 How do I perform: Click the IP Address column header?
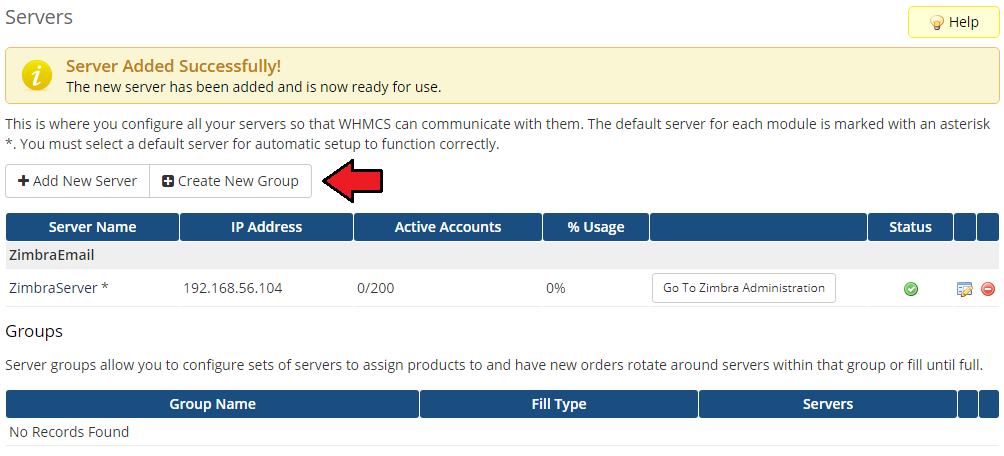click(x=266, y=227)
